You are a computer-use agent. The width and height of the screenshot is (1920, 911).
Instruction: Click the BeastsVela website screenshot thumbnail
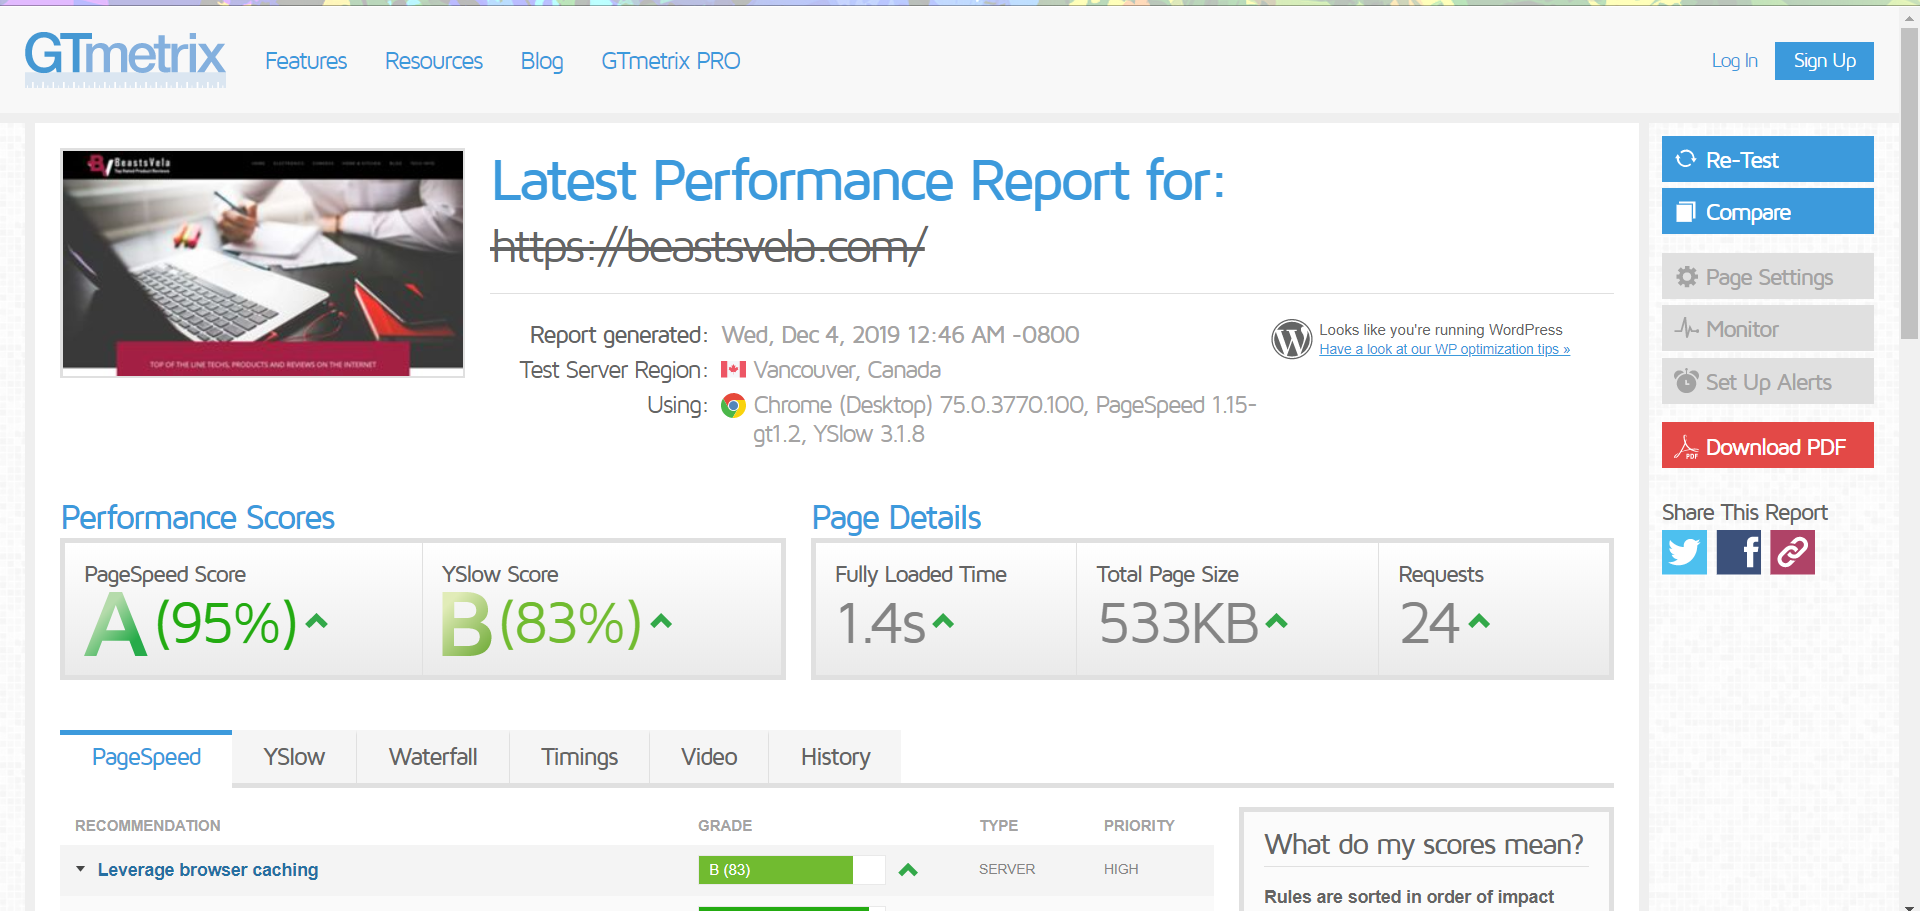[262, 262]
